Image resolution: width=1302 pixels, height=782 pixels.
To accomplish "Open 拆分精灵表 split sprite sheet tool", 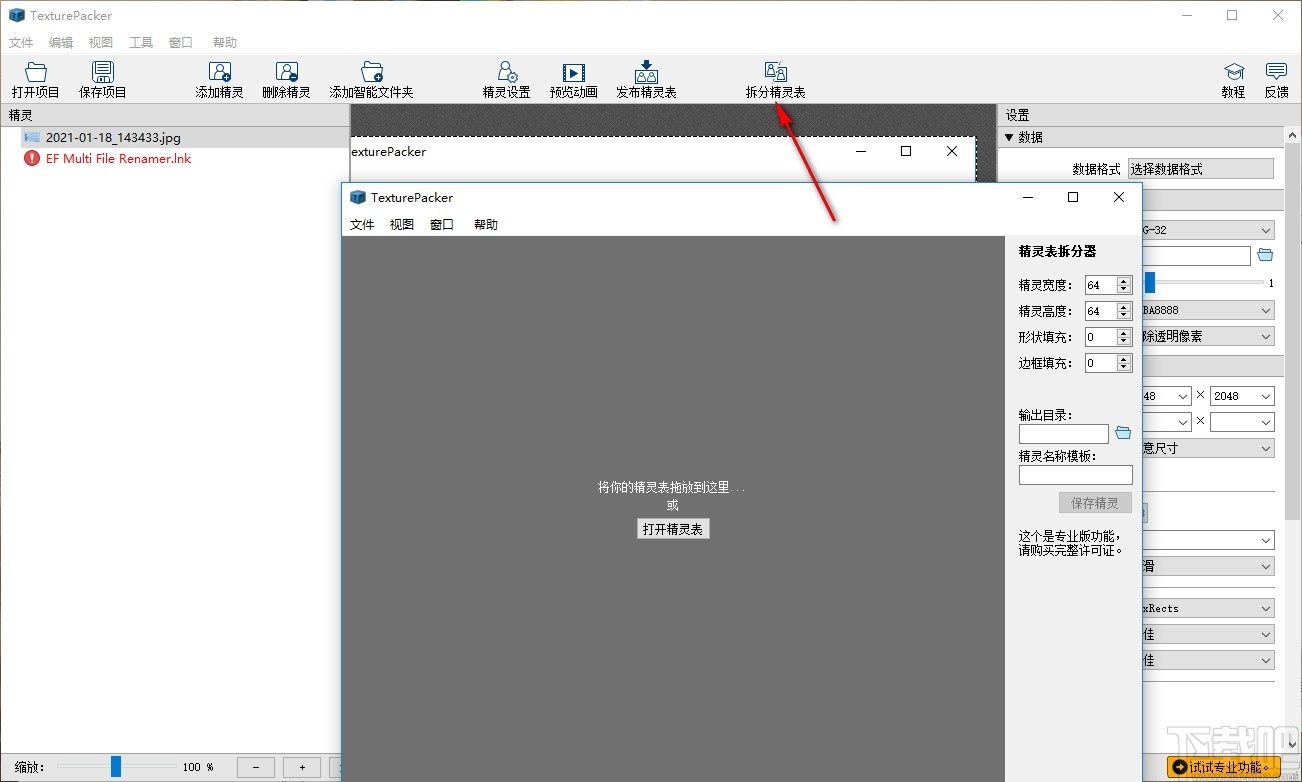I will tap(775, 80).
